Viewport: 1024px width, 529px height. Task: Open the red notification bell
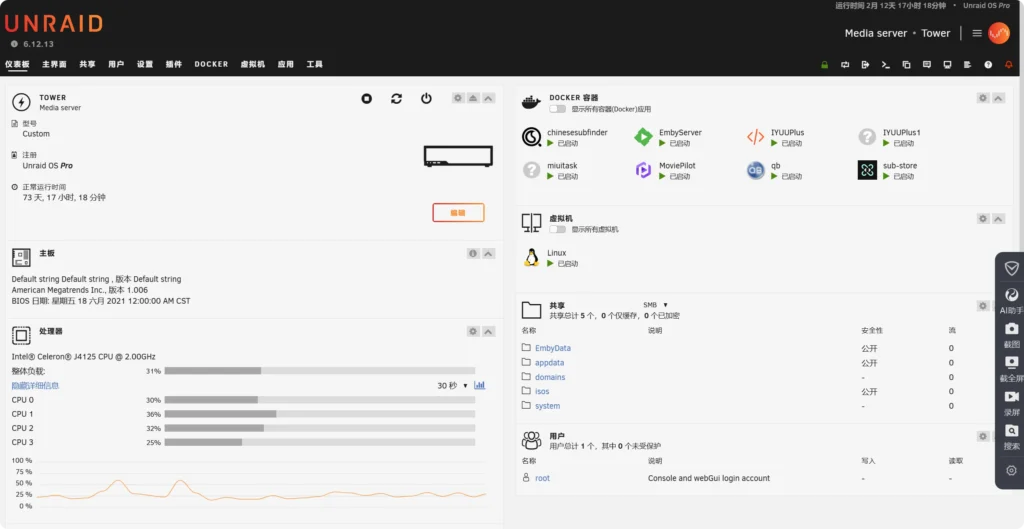pyautogui.click(x=1008, y=65)
